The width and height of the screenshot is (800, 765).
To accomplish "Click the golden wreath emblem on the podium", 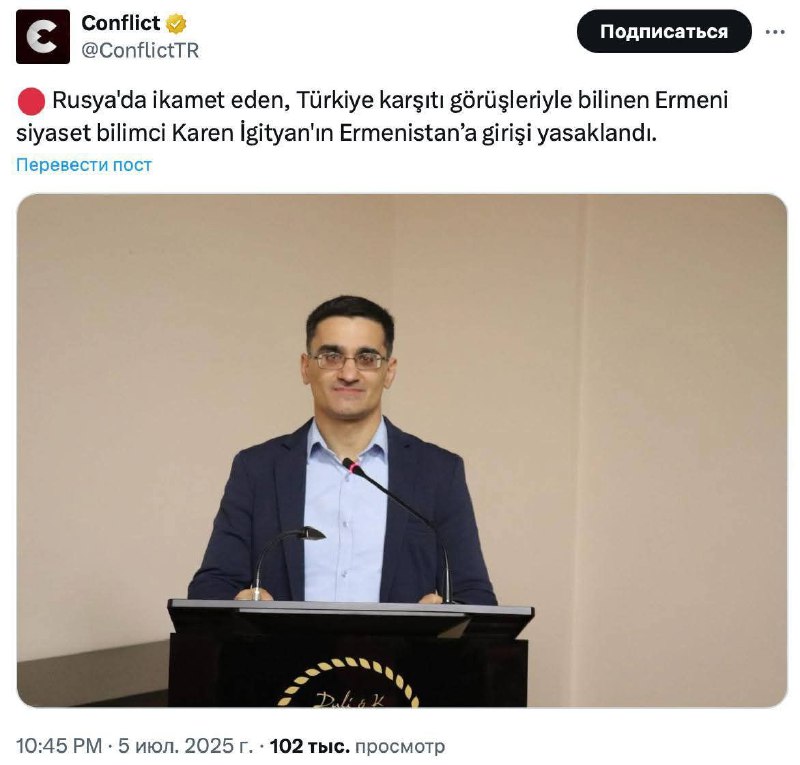I will coord(349,682).
